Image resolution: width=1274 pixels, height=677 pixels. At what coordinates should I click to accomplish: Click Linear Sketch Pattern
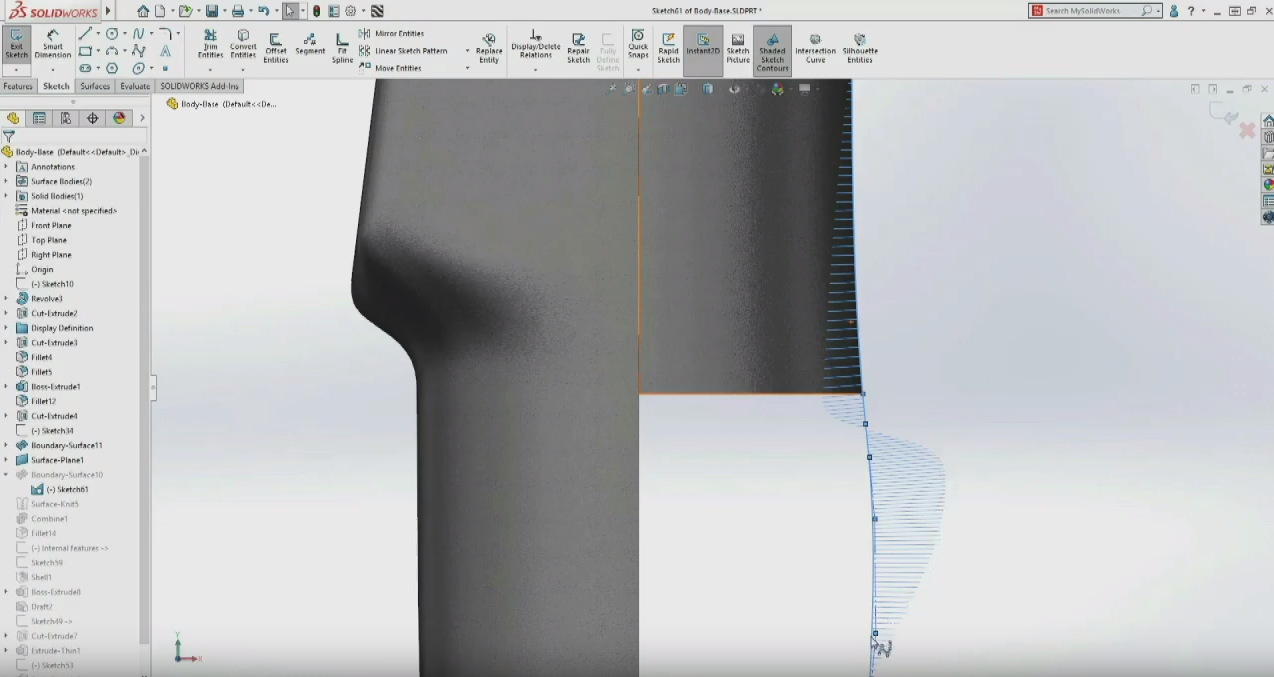click(403, 51)
